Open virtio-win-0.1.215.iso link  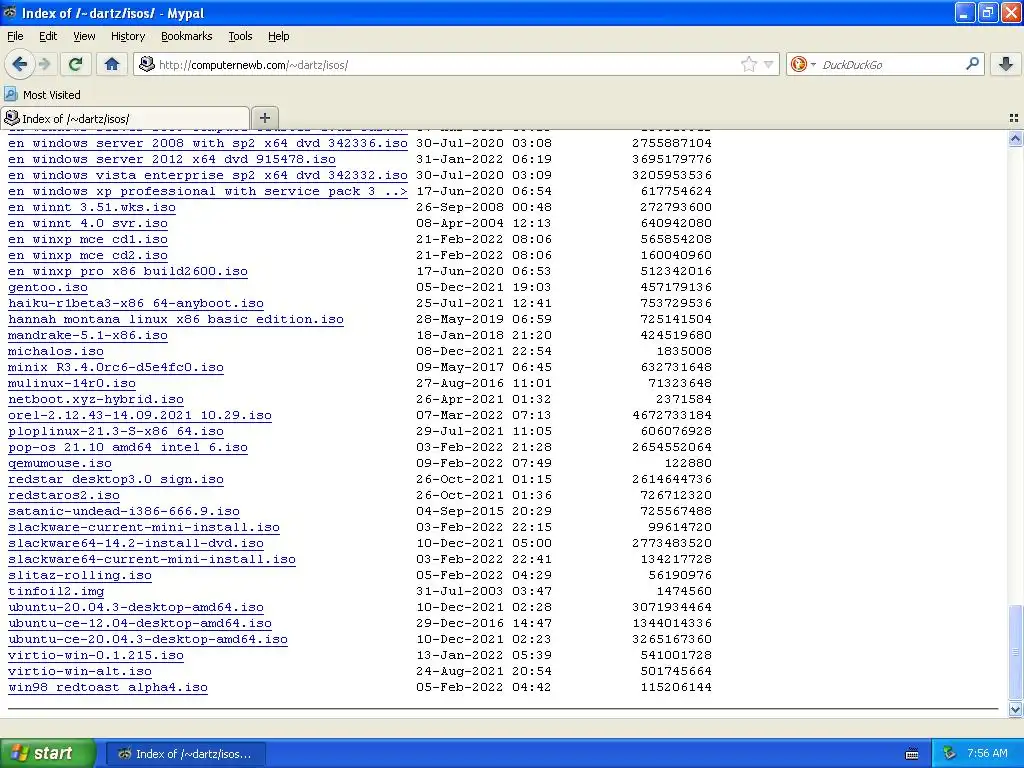pyautogui.click(x=96, y=655)
